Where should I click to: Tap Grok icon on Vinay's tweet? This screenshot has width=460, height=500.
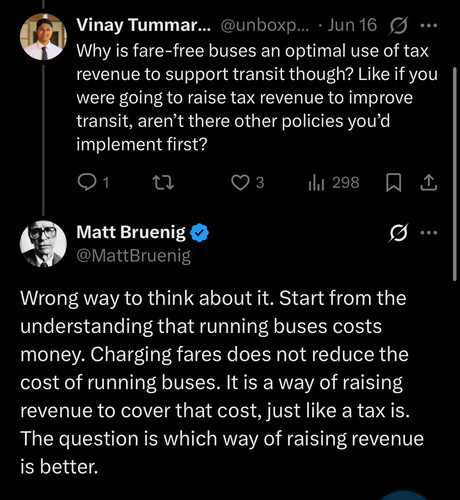point(398,26)
